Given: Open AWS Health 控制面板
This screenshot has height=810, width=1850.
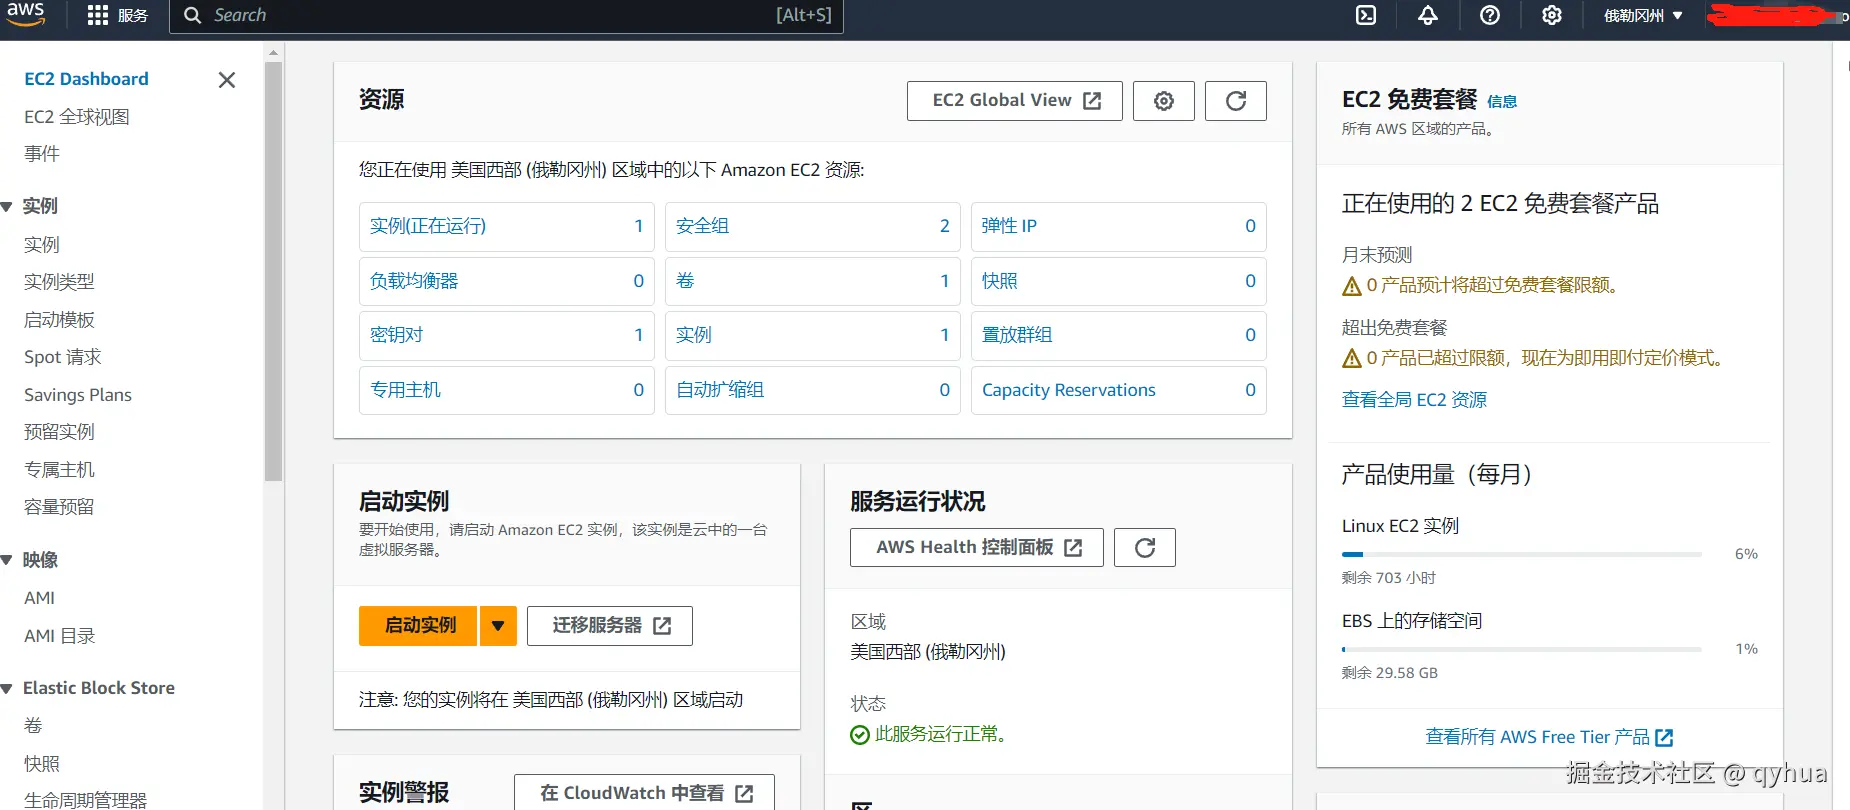Looking at the screenshot, I should coord(977,548).
